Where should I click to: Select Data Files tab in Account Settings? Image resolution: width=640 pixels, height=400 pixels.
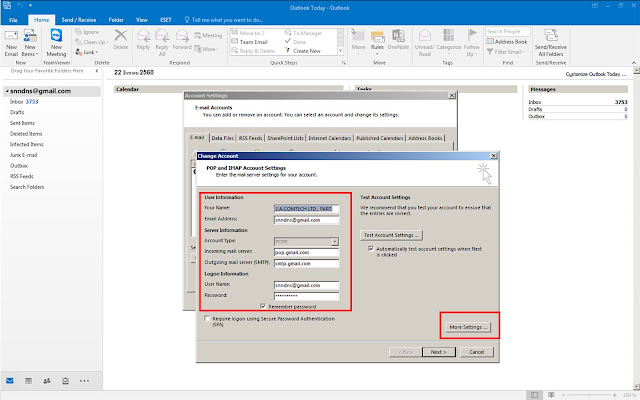222,138
